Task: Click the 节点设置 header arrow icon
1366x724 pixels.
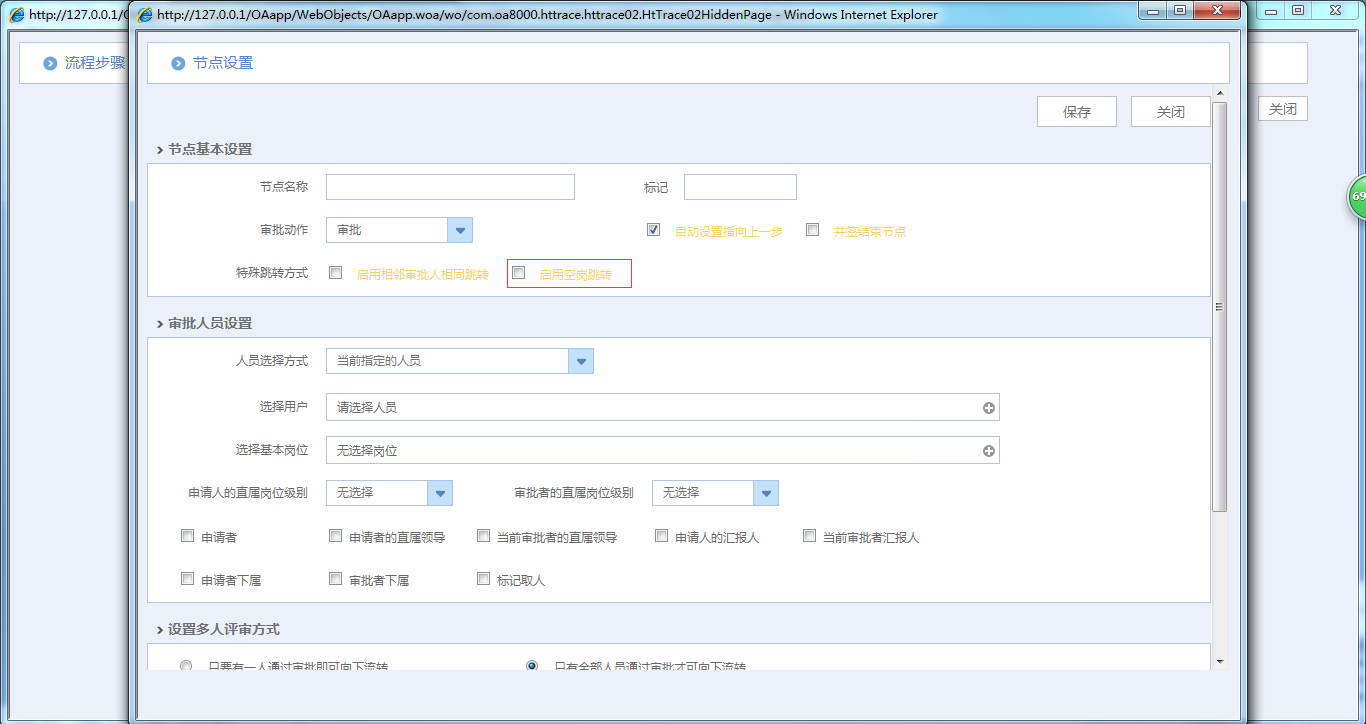Action: (178, 63)
